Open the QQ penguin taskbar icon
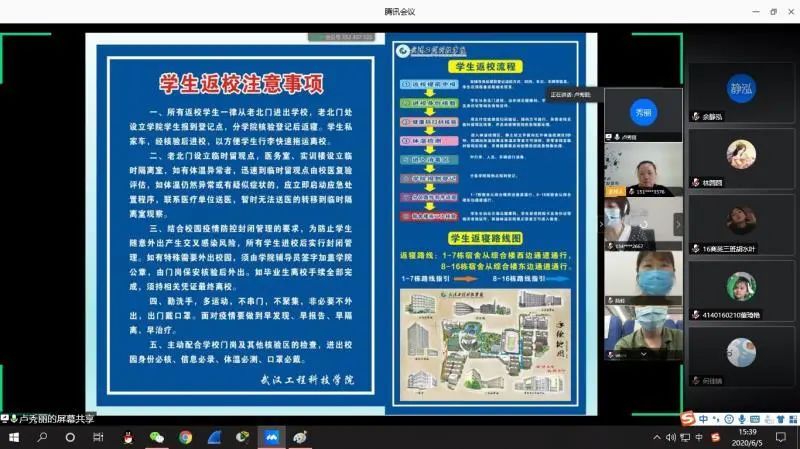Image resolution: width=800 pixels, height=449 pixels. [x=128, y=437]
